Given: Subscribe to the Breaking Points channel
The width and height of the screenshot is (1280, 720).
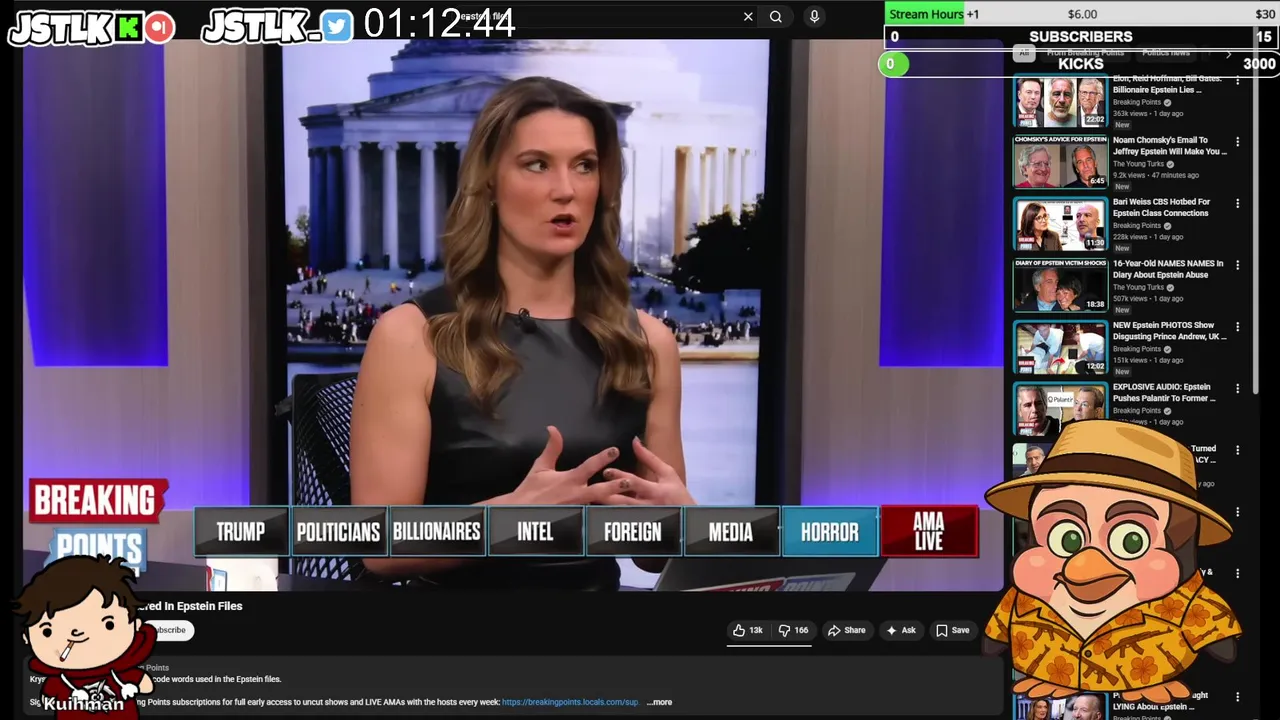Looking at the screenshot, I should (170, 630).
